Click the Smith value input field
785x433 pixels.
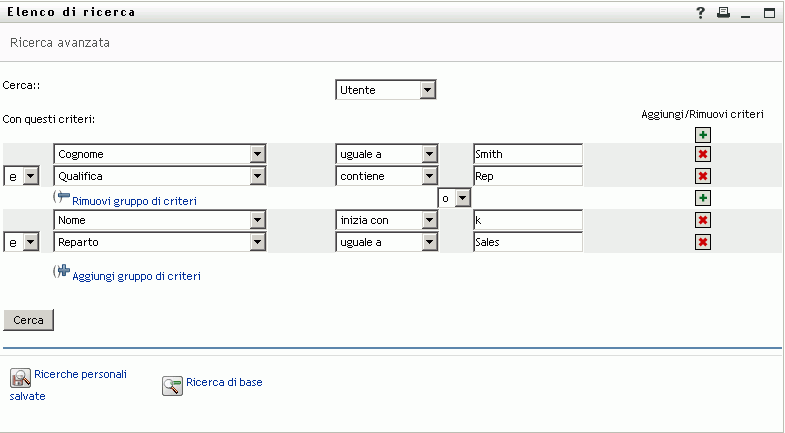tap(527, 154)
